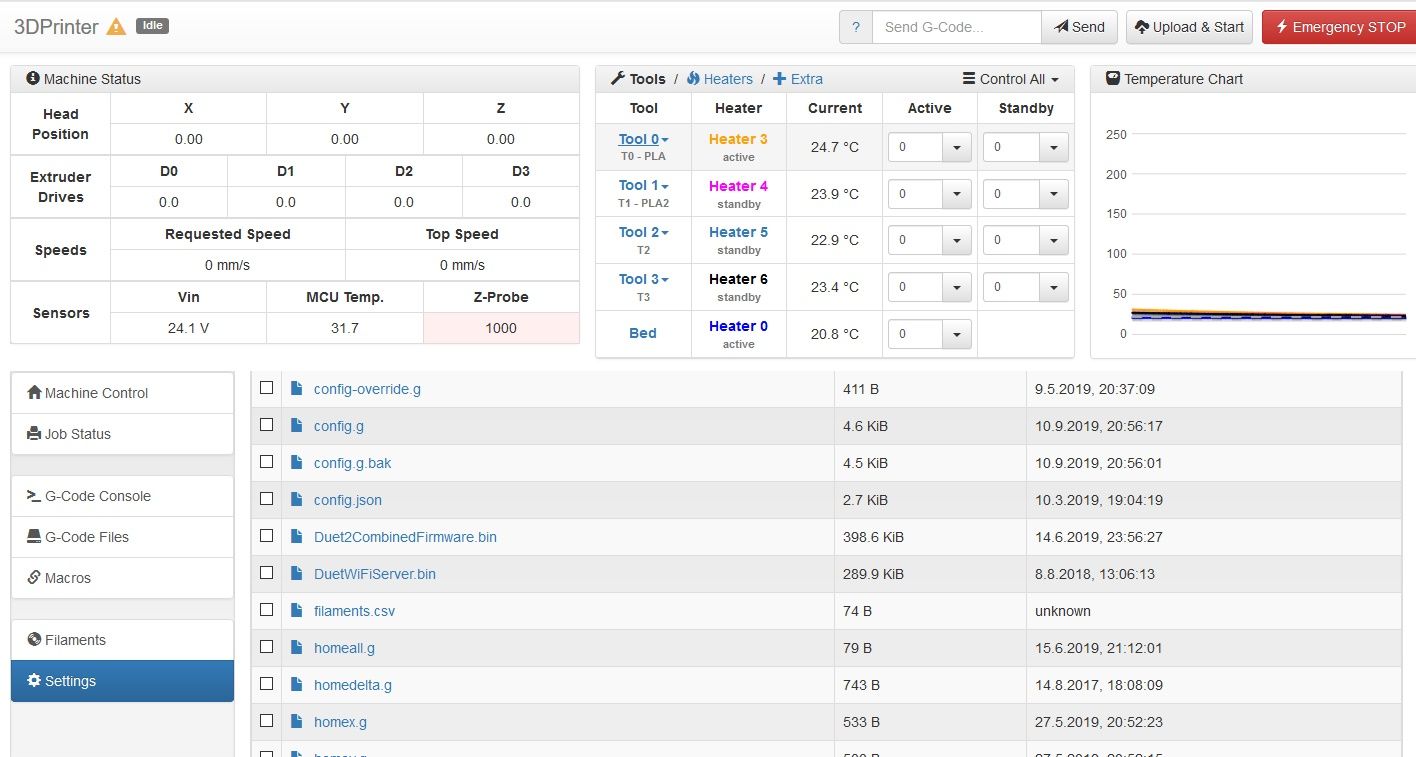Click the Send G-Code input field
Viewport: 1416px width, 757px height.
pyautogui.click(x=957, y=27)
